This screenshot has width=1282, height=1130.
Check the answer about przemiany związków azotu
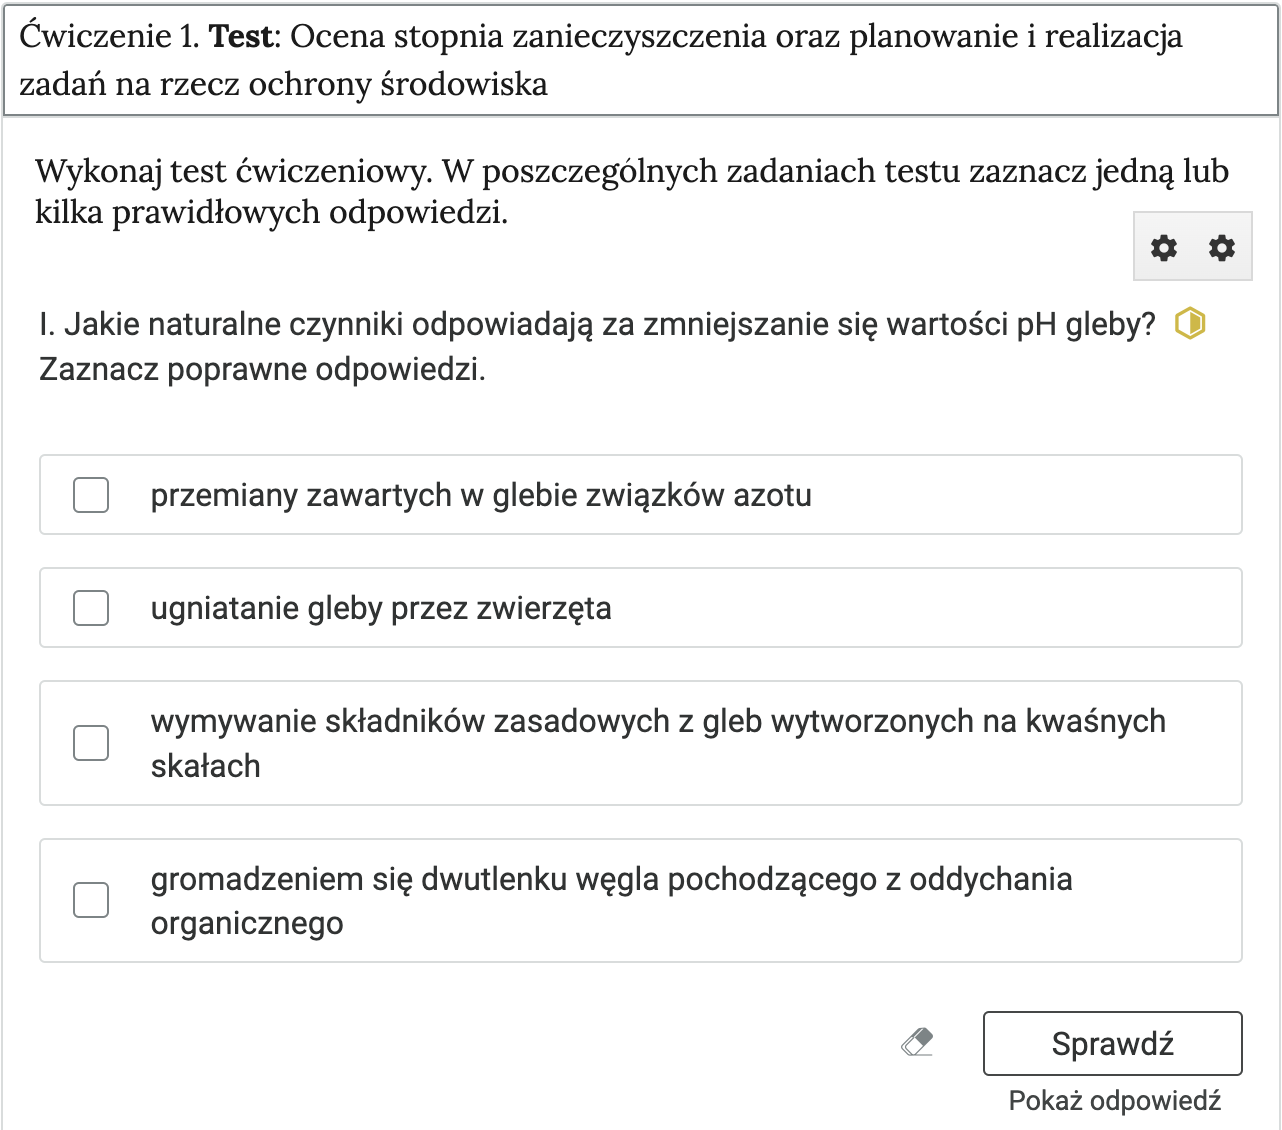[90, 494]
